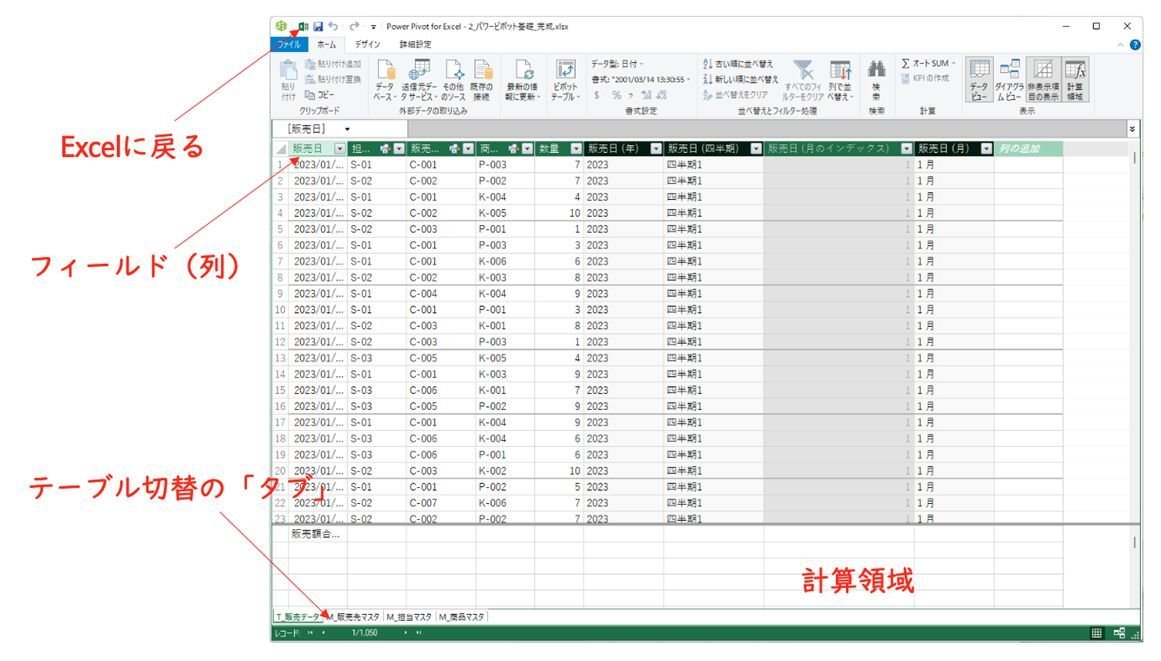The height and width of the screenshot is (661, 1161).
Task: Click the コピー button
Action: 320,95
